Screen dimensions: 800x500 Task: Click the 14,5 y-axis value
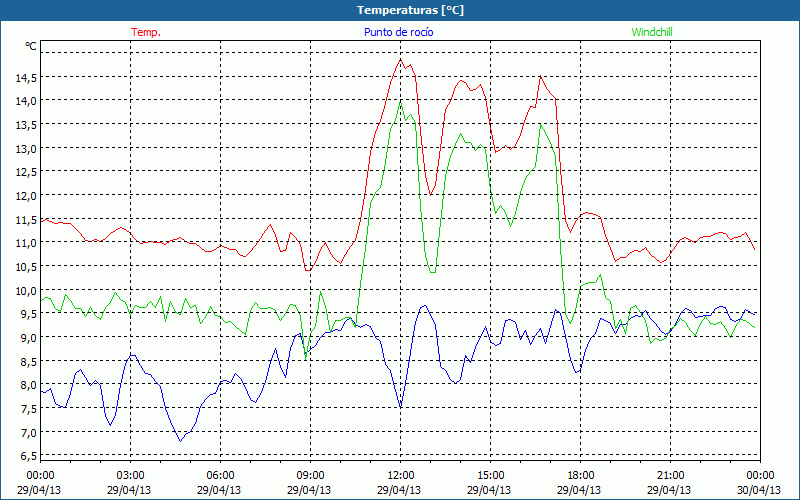pos(26,78)
